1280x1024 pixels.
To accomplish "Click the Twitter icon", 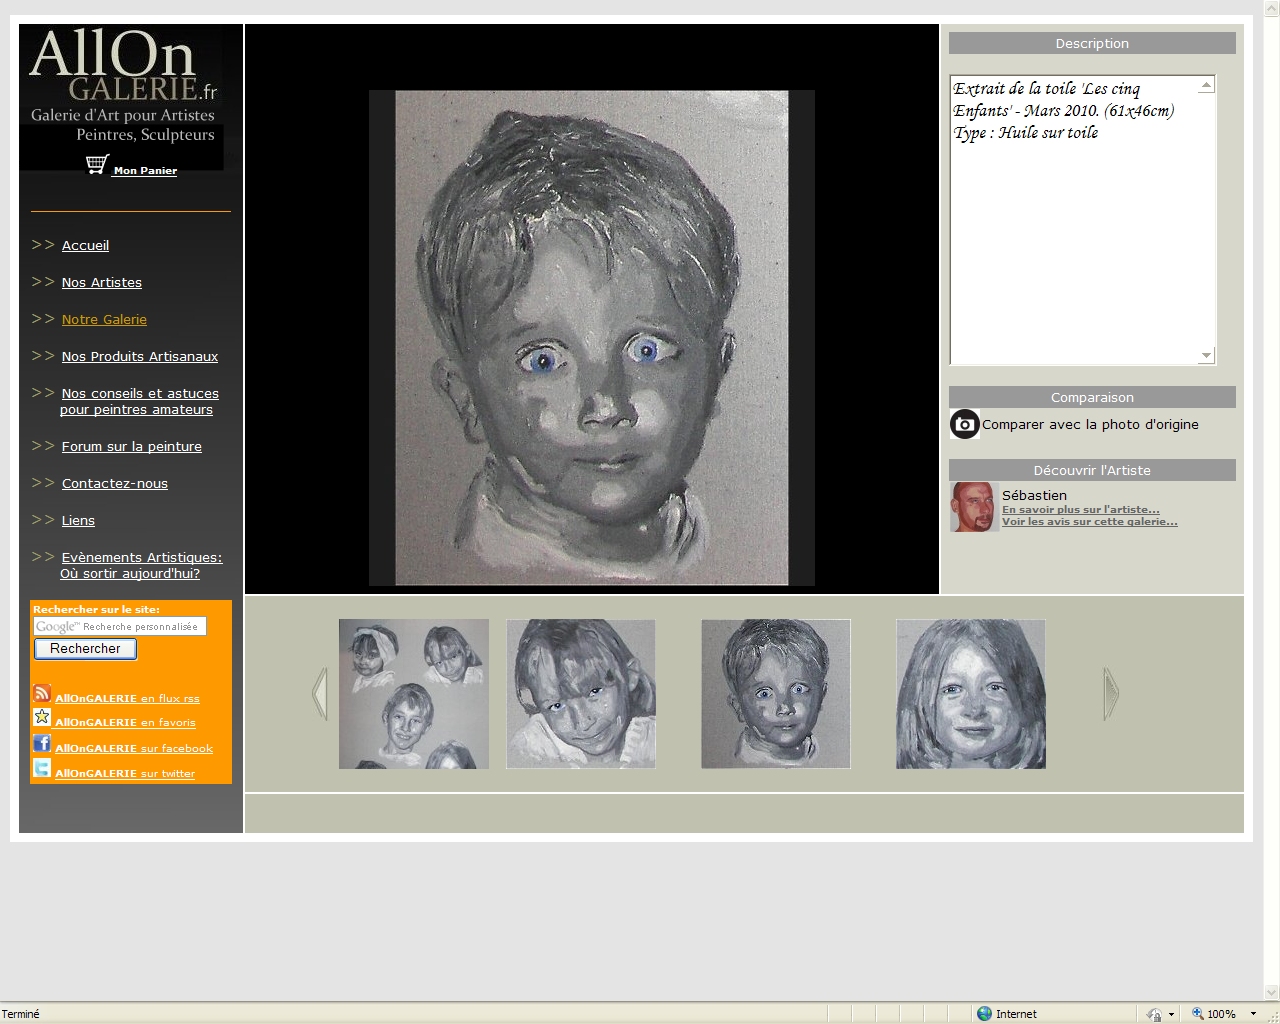I will pos(42,768).
